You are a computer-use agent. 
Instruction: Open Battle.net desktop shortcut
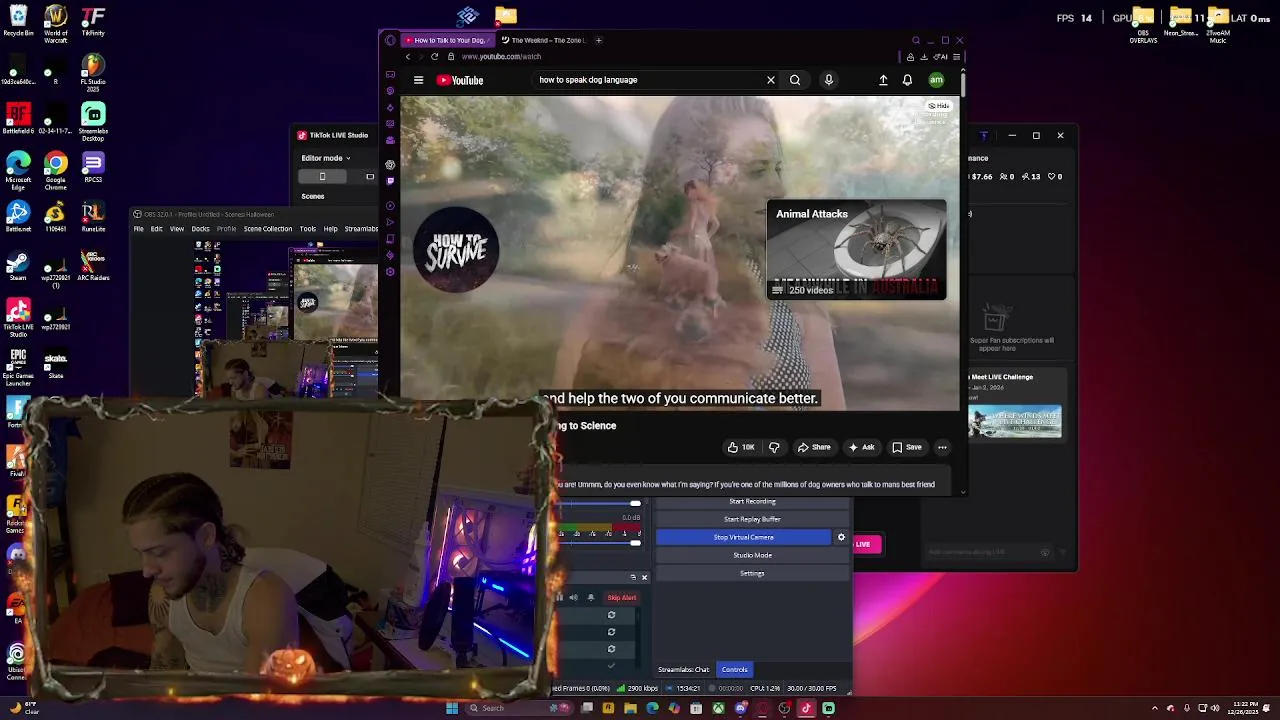[17, 217]
